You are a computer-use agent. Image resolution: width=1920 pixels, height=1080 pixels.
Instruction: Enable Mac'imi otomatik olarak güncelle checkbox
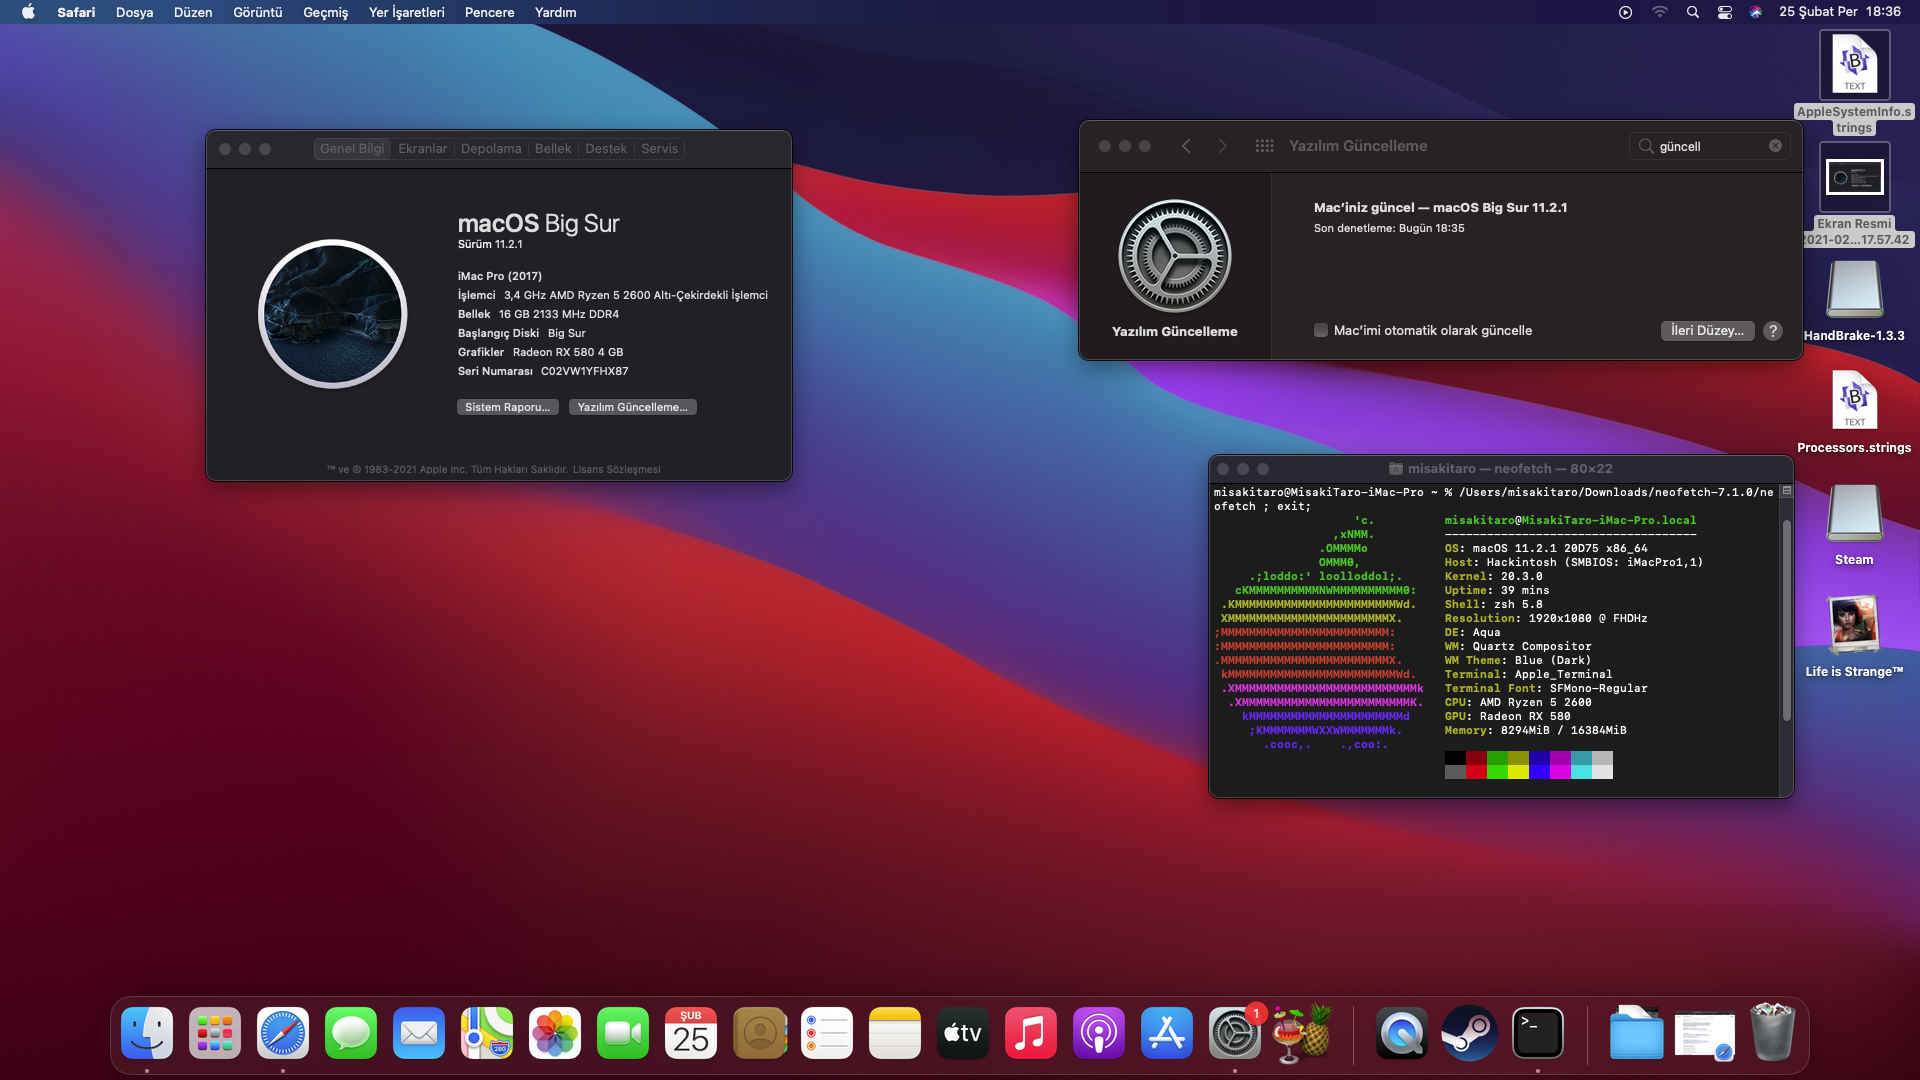(x=1320, y=331)
